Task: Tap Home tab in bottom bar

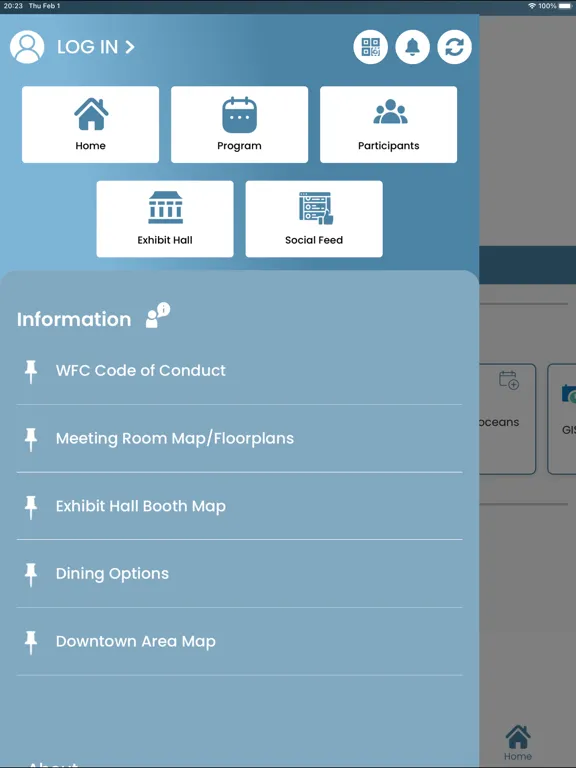Action: (518, 743)
